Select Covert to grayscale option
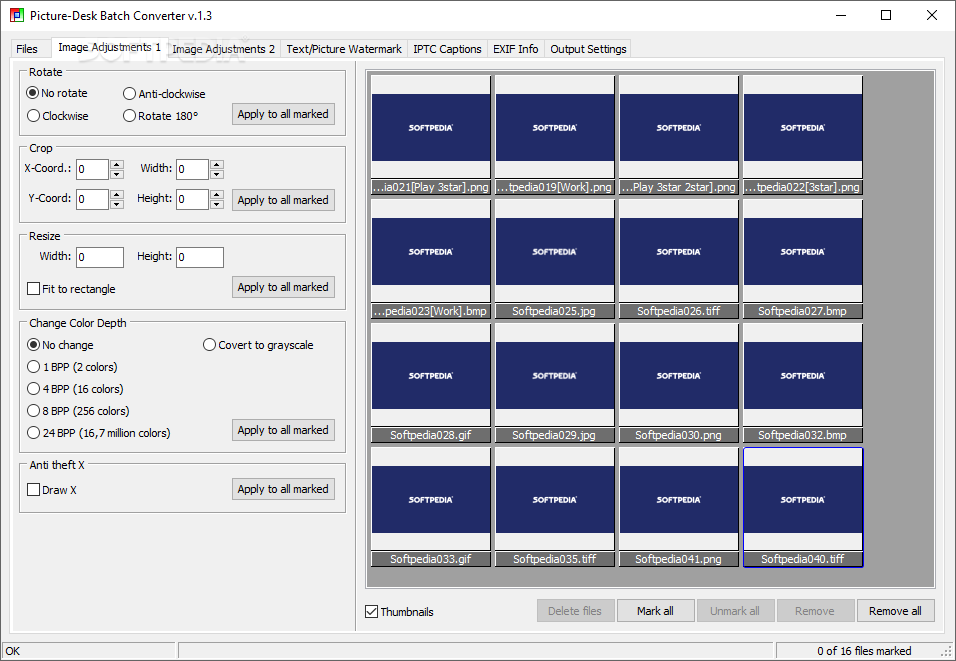This screenshot has width=956, height=661. pyautogui.click(x=258, y=345)
